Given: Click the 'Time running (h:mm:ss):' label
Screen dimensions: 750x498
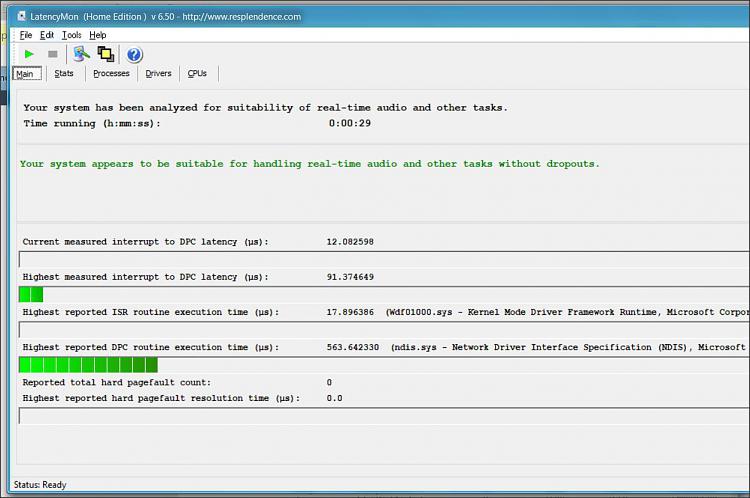Looking at the screenshot, I should pyautogui.click(x=92, y=123).
